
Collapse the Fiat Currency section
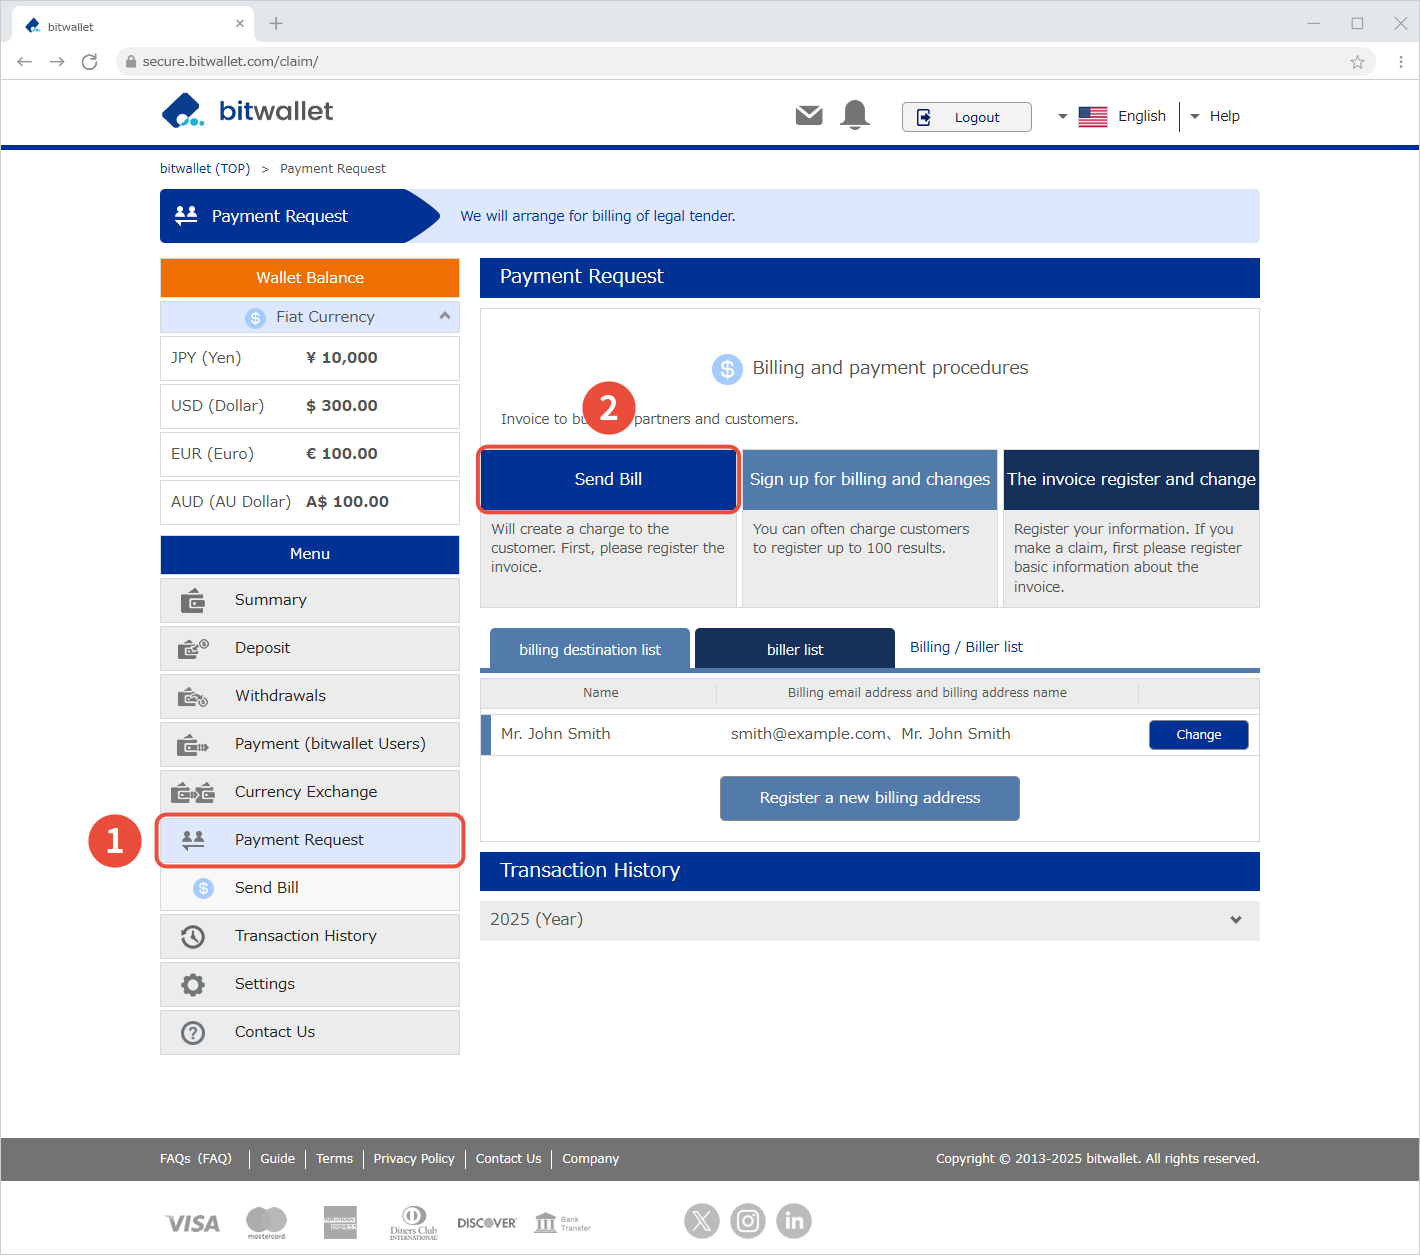[x=444, y=316]
